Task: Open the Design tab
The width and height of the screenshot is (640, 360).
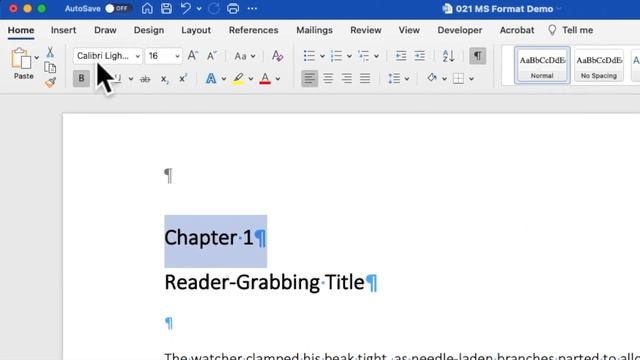Action: [x=149, y=30]
